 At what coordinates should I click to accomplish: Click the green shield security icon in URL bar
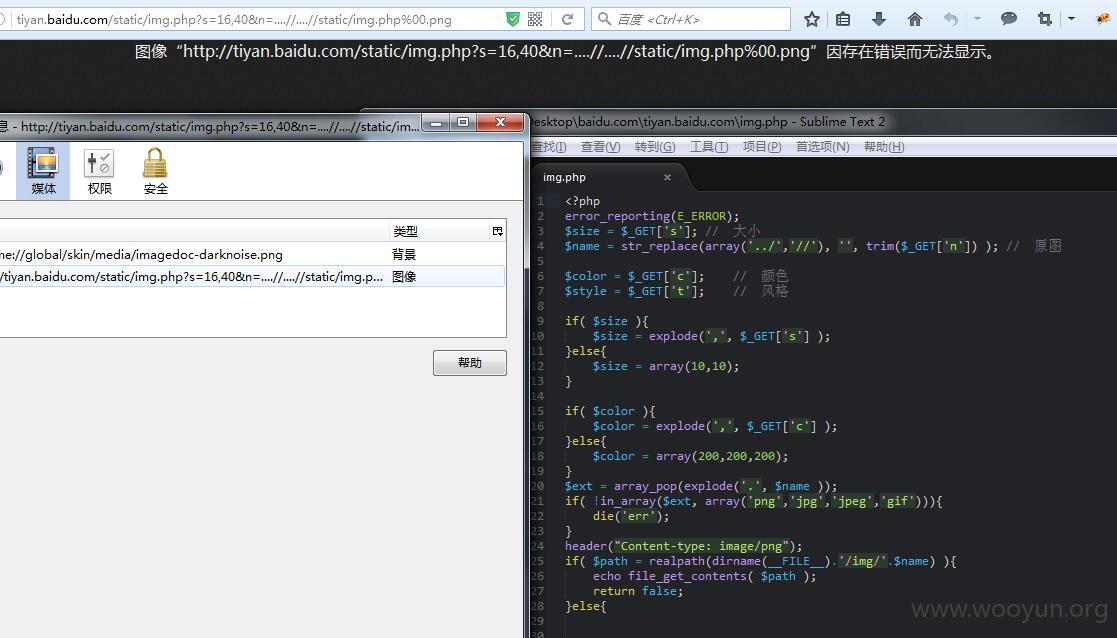click(x=512, y=19)
